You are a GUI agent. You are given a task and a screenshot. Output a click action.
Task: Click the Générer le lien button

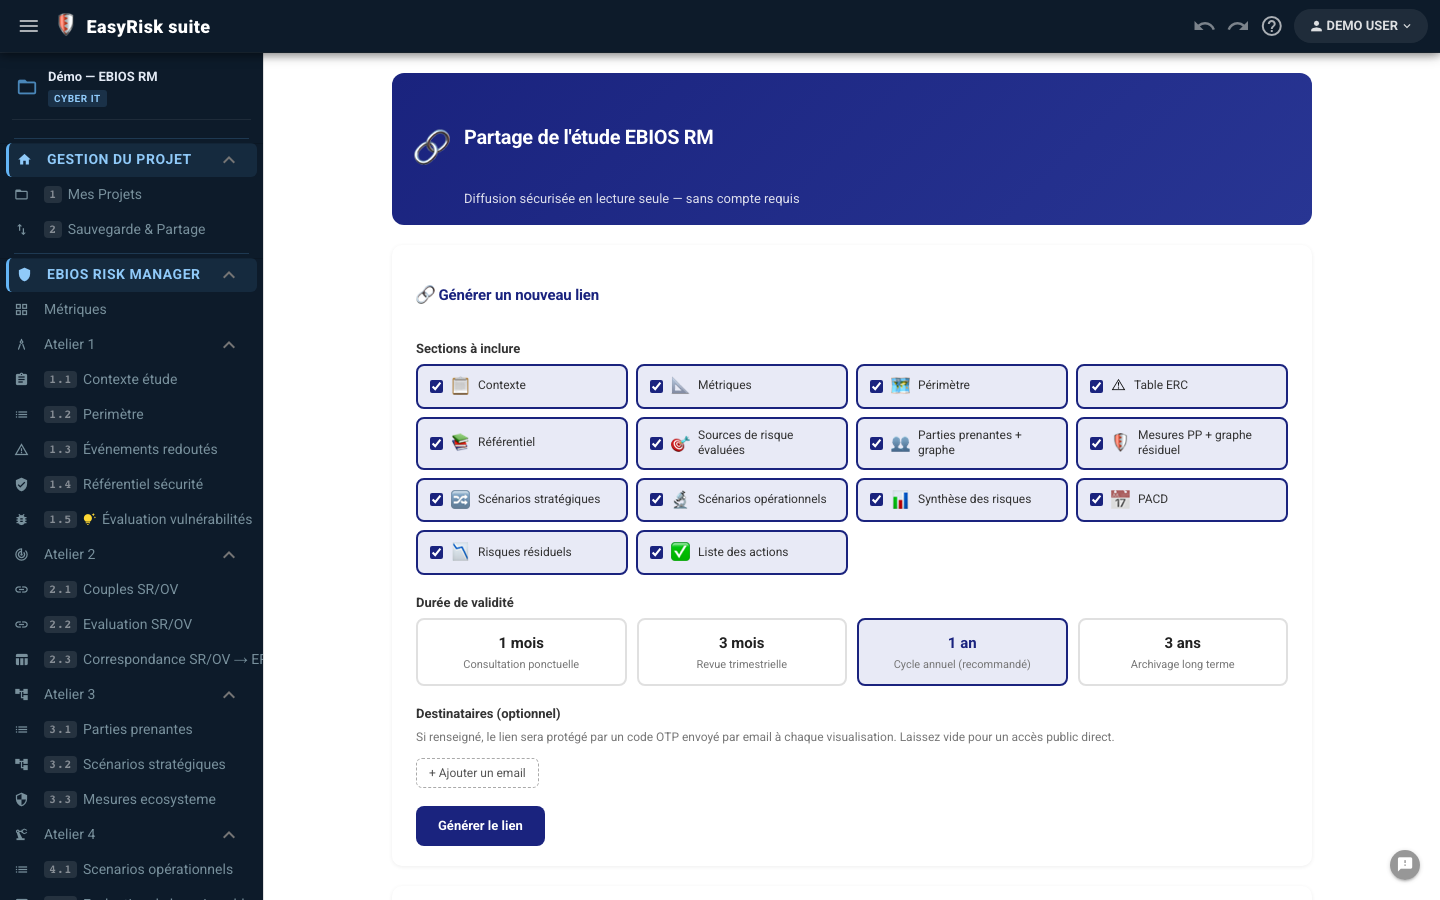point(480,826)
